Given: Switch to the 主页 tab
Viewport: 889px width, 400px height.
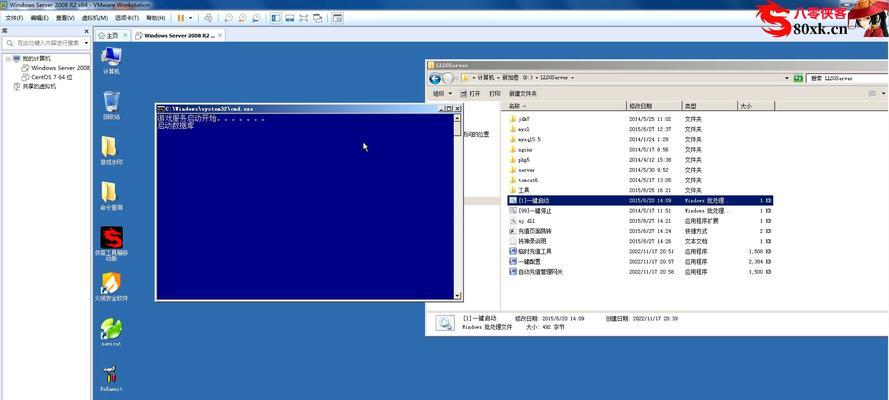Looking at the screenshot, I should pyautogui.click(x=109, y=35).
